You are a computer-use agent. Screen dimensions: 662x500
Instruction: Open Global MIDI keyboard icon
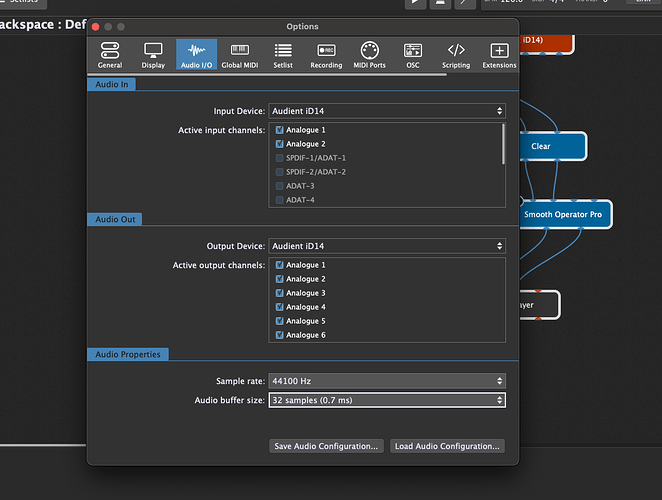(x=239, y=56)
